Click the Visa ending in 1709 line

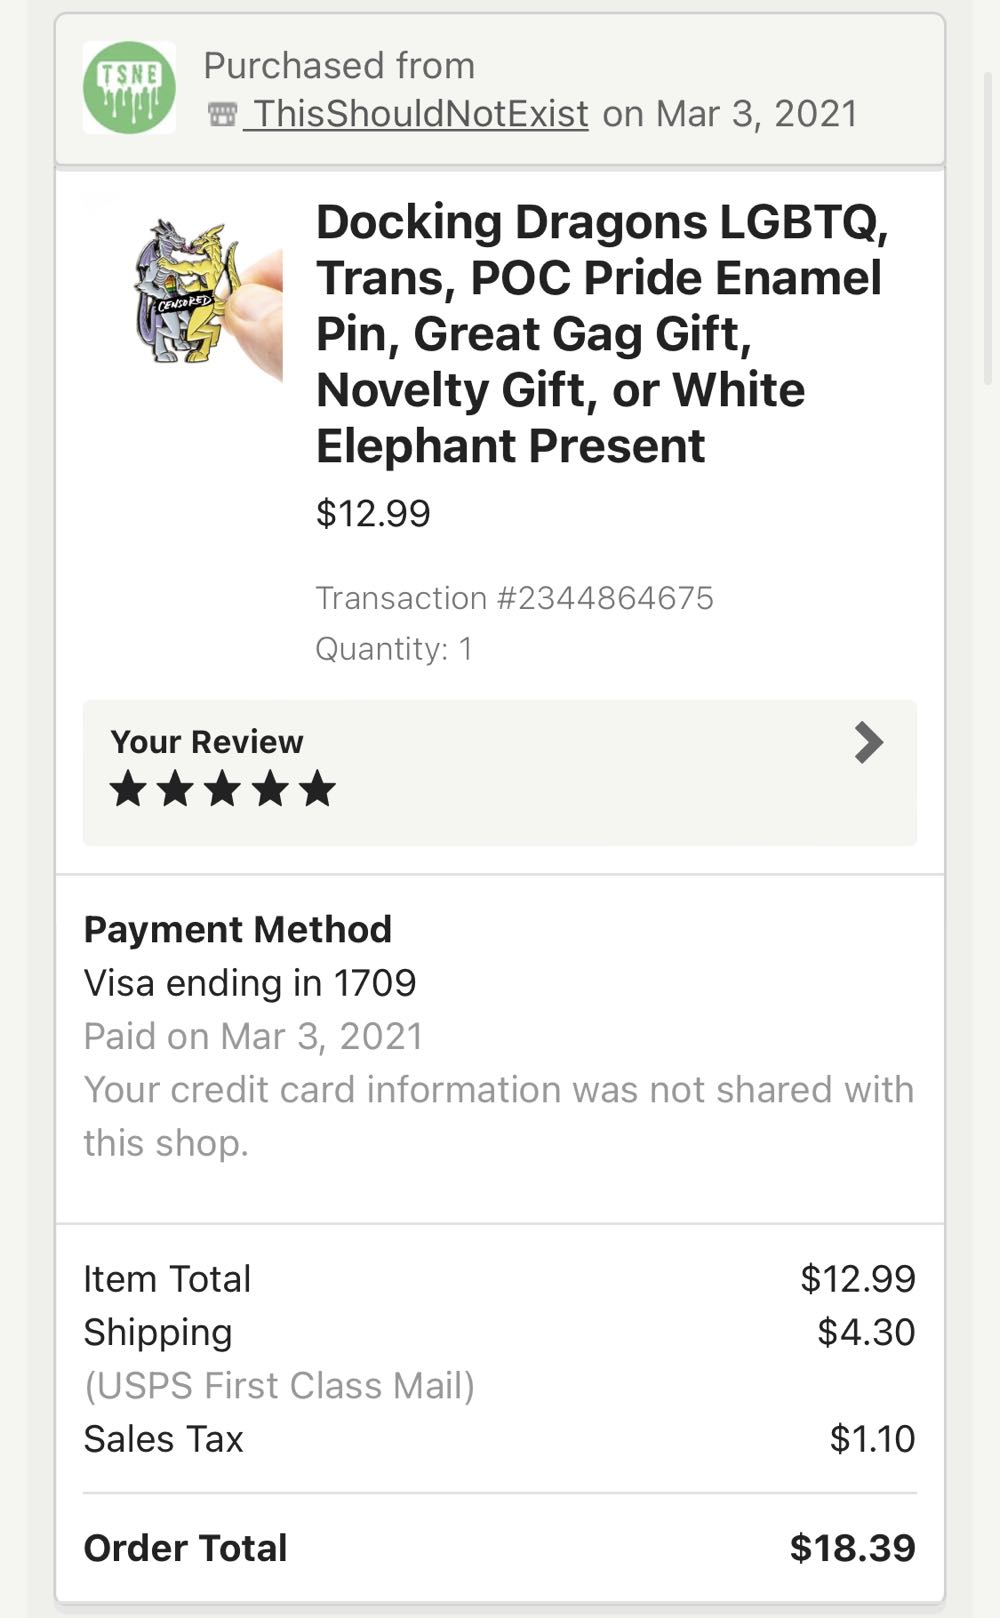click(249, 983)
